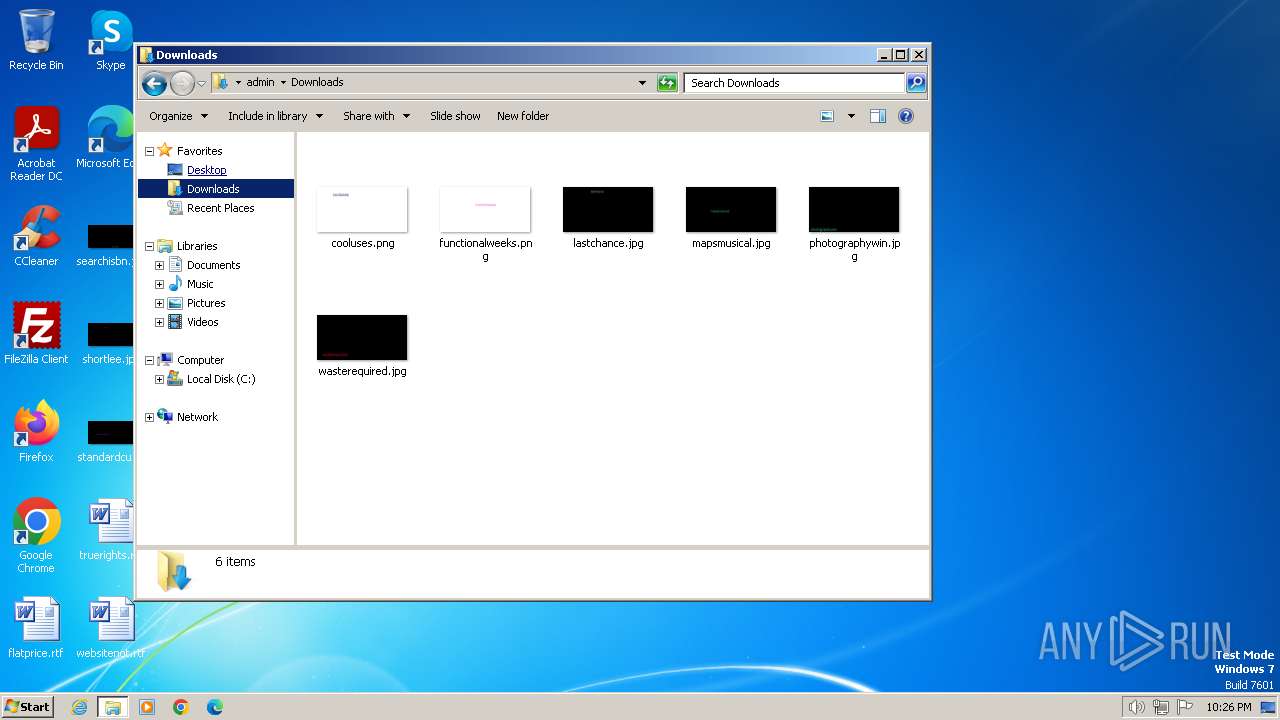The image size is (1280, 720).
Task: Toggle the preview pane icon
Action: tap(877, 116)
